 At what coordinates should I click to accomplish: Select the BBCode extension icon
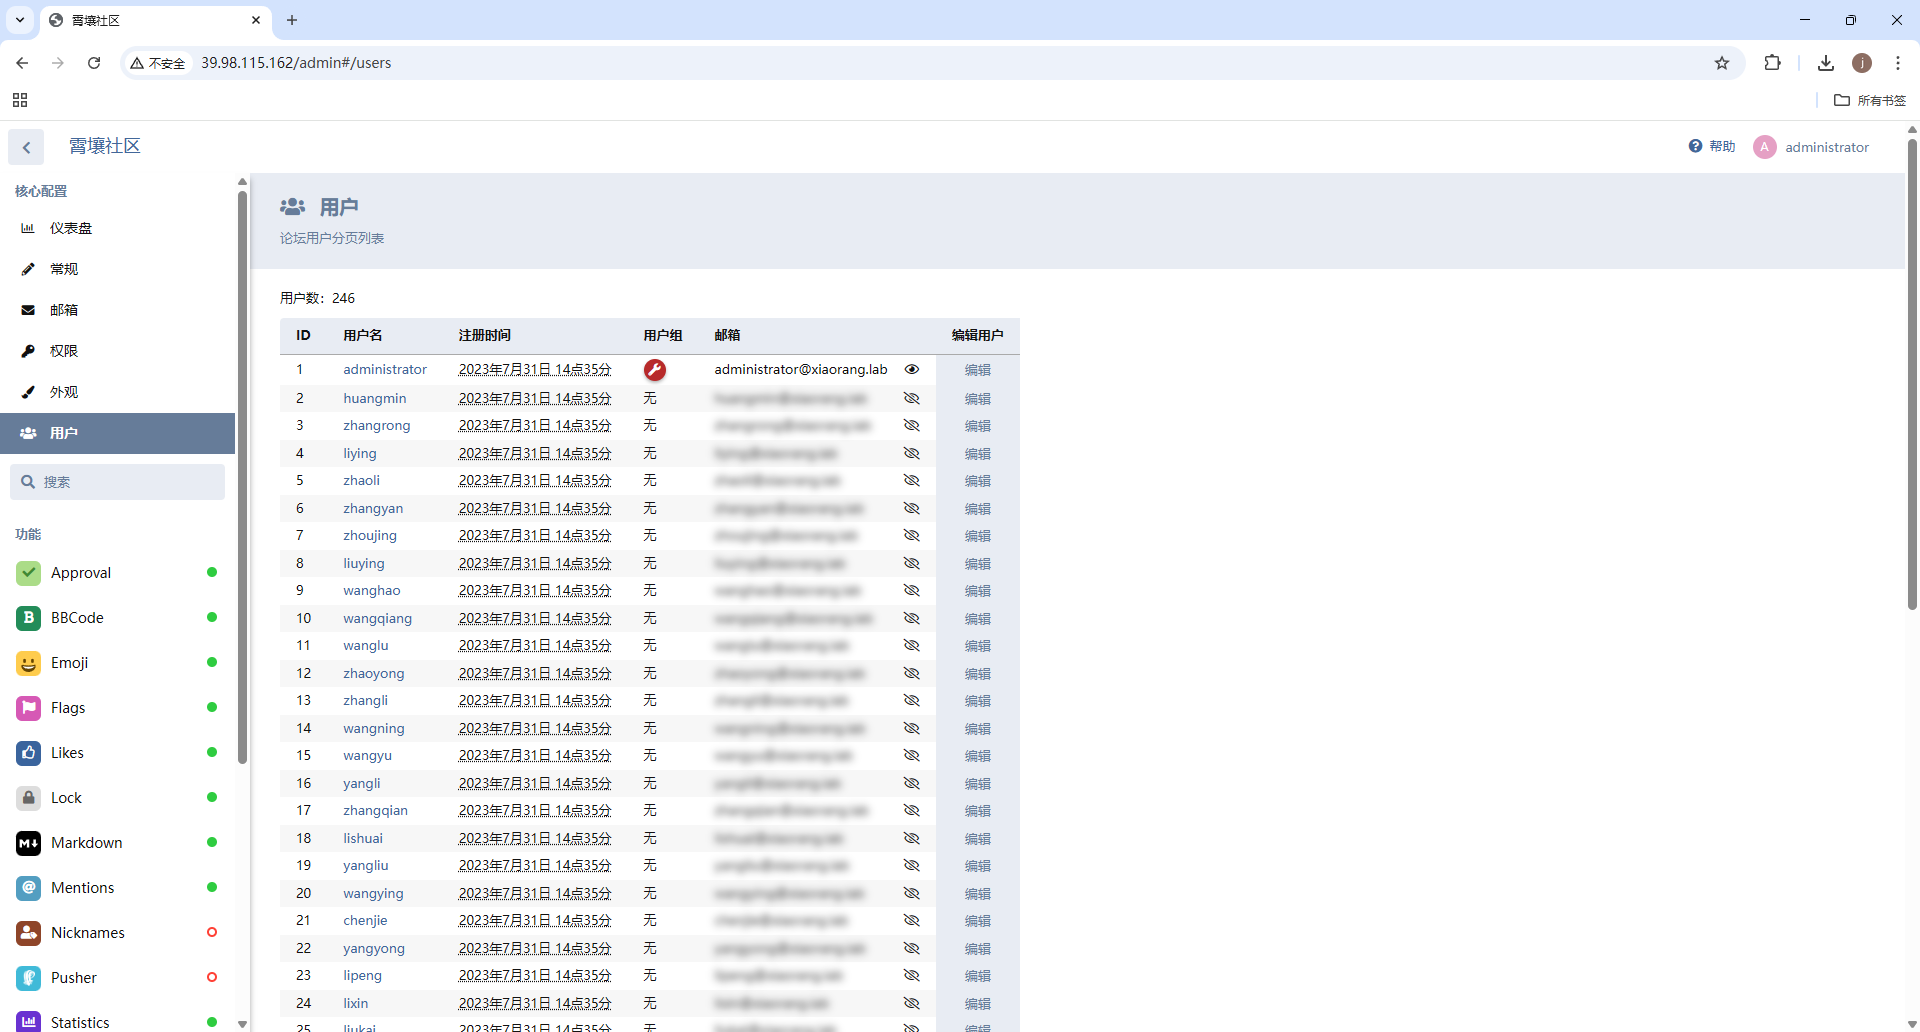tap(28, 618)
